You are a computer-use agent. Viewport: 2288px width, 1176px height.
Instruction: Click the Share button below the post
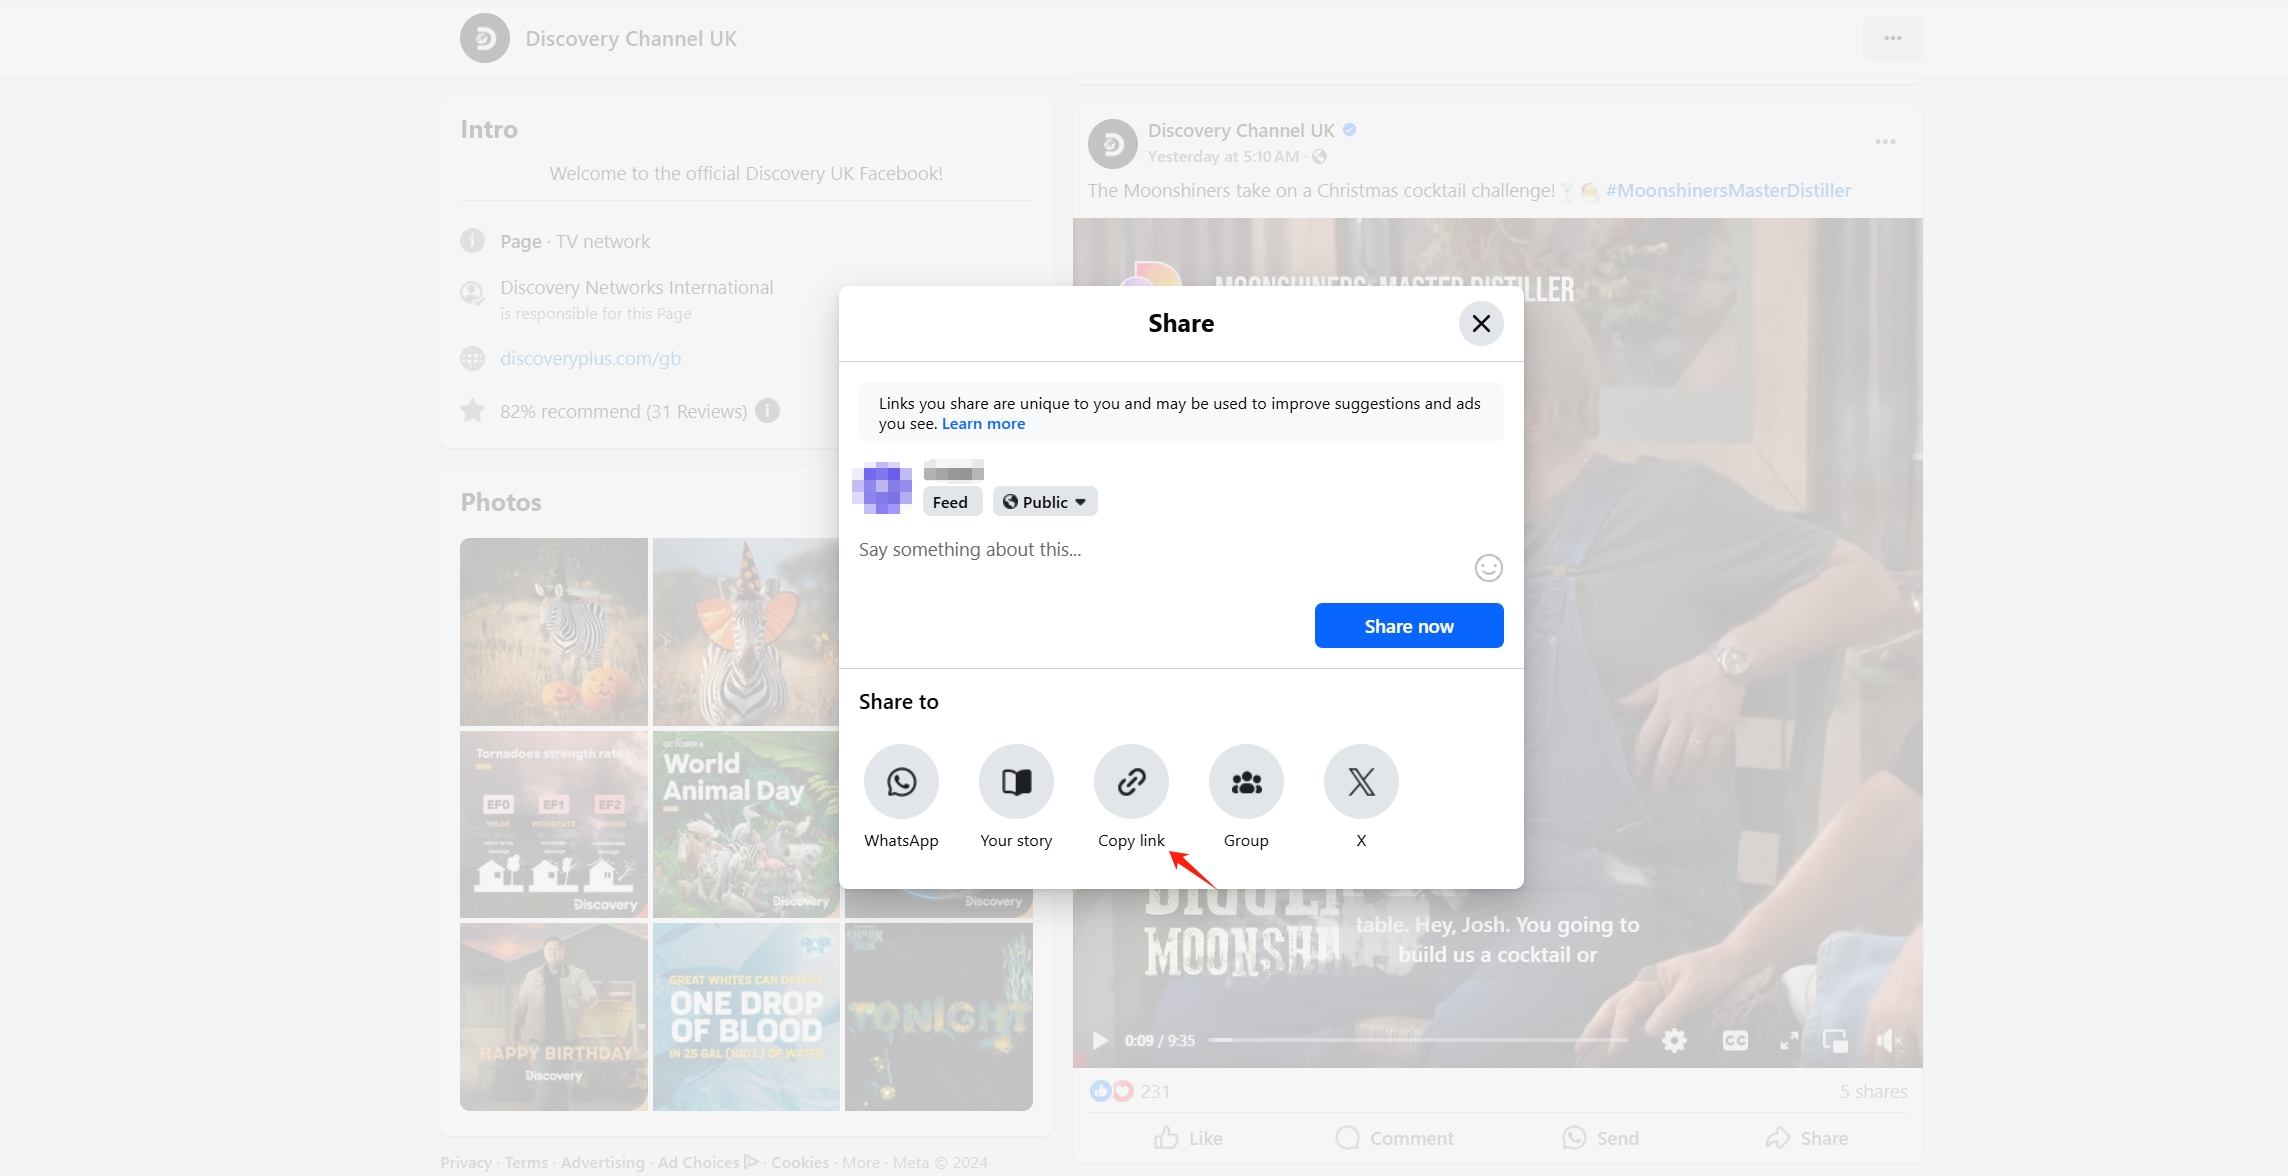coord(1807,1138)
